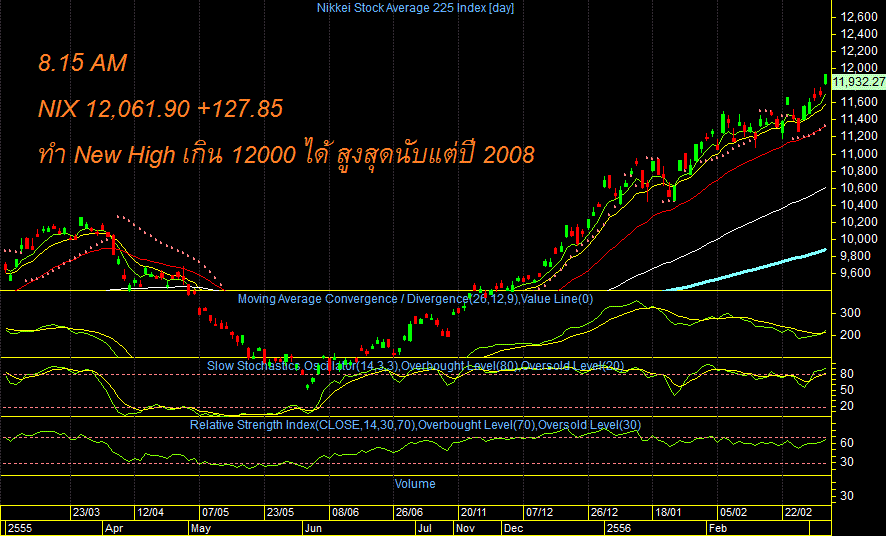Viewport: 886px width, 536px height.
Task: Click the 10,000 price axis label
Action: 859,239
